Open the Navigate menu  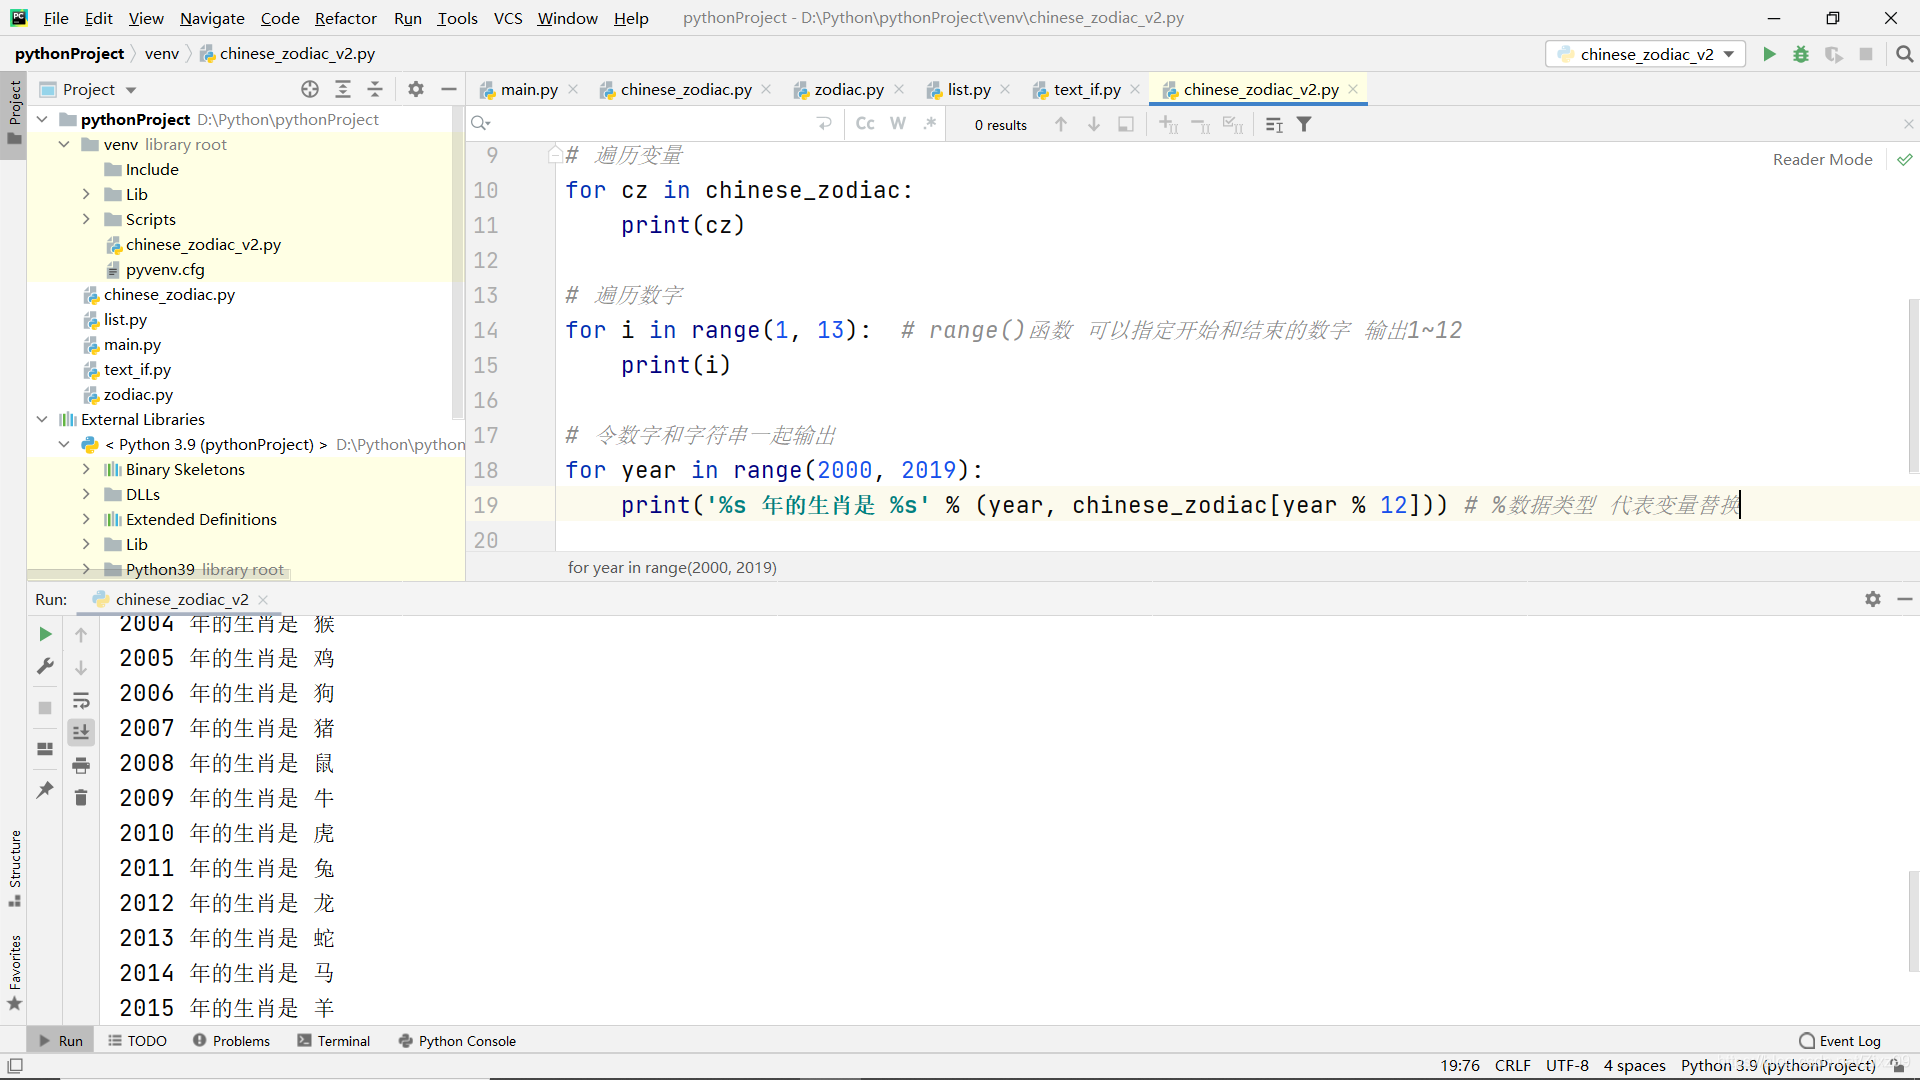[x=212, y=18]
